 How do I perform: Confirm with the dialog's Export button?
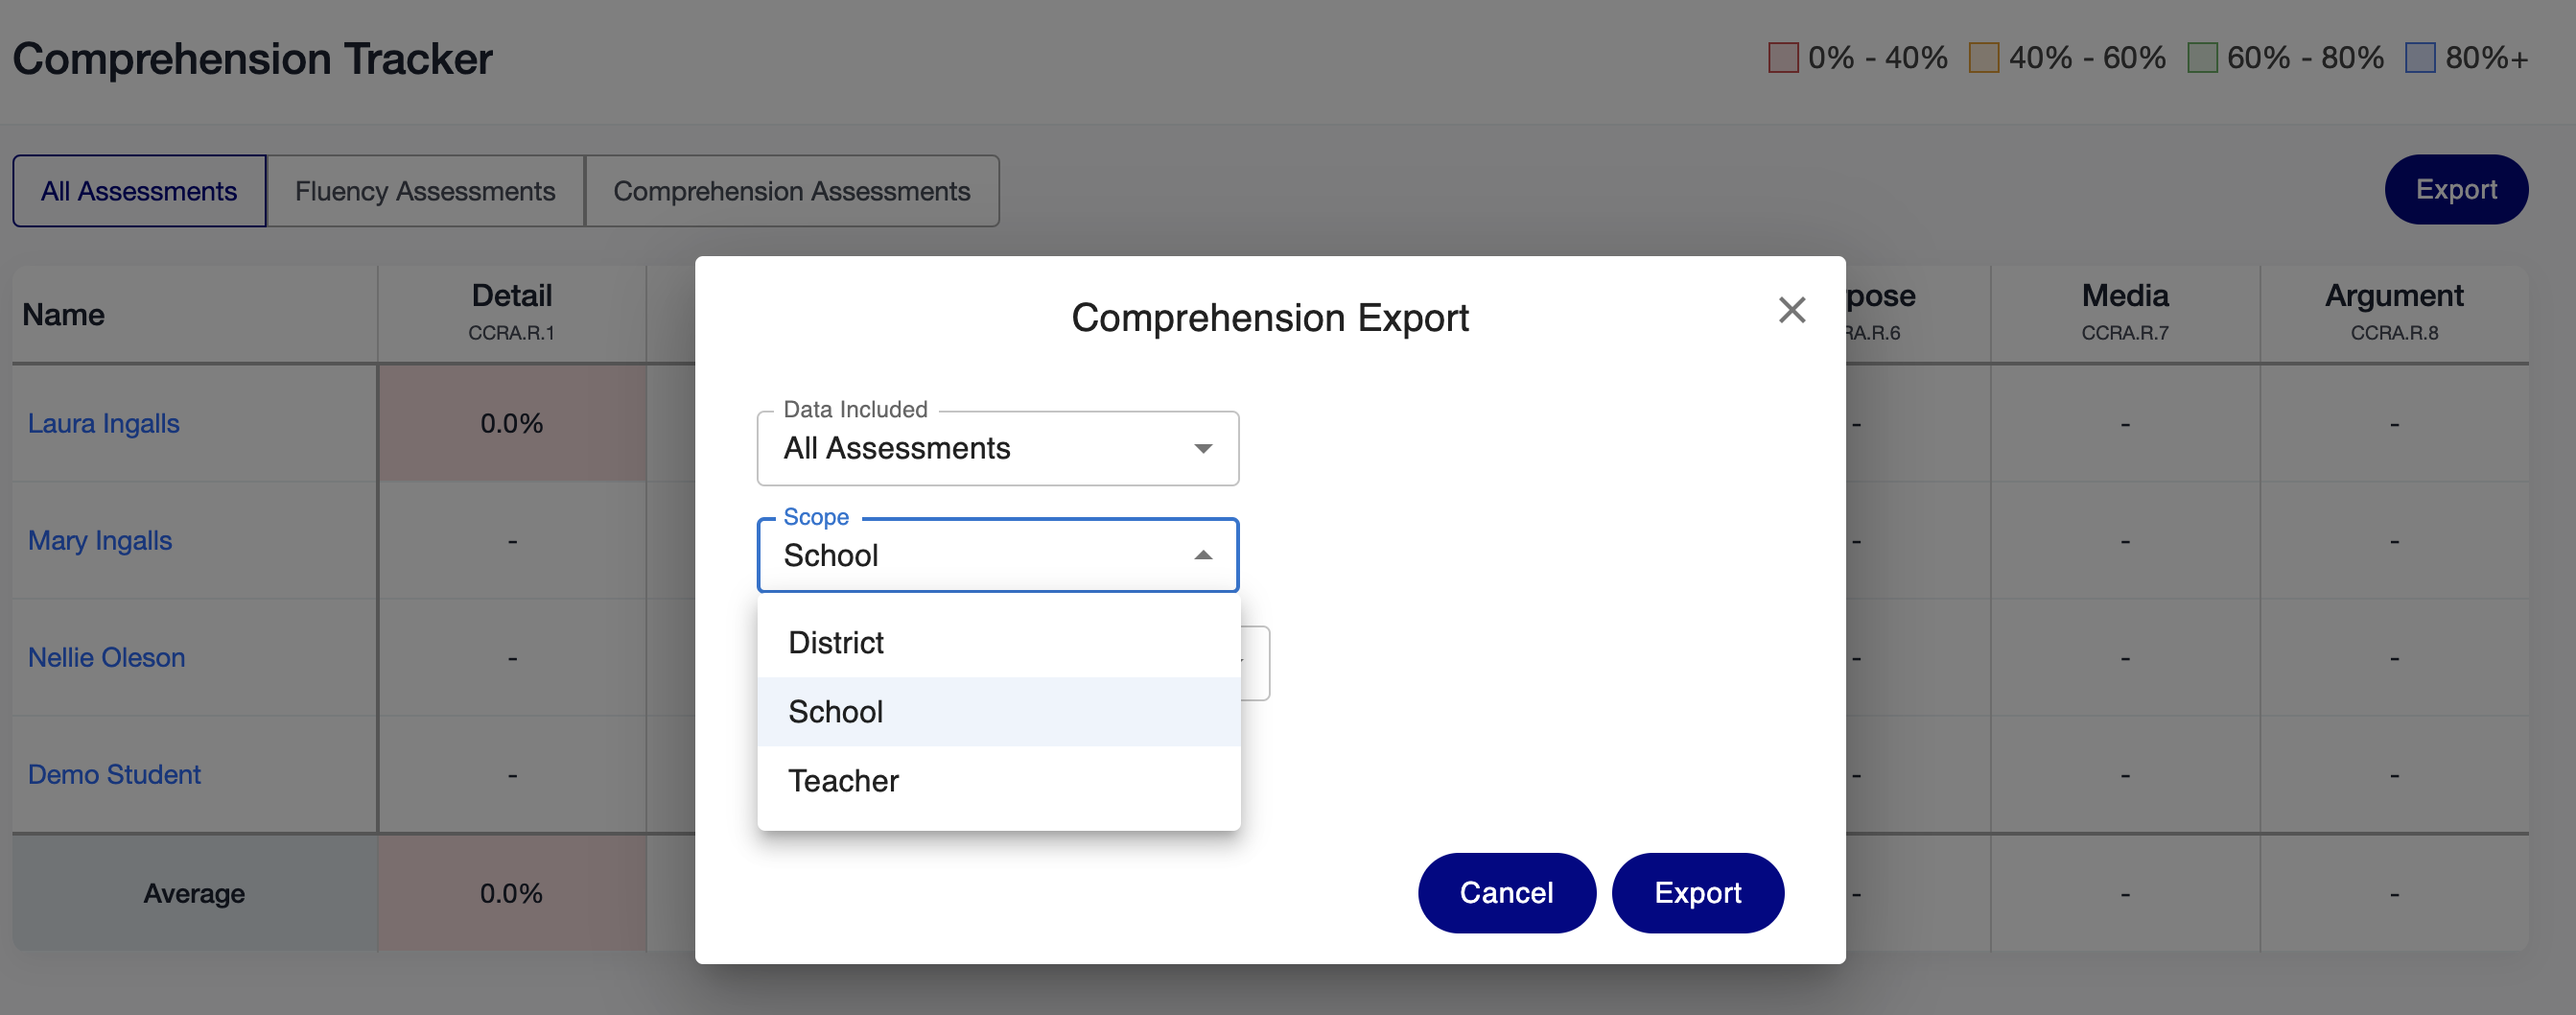tap(1696, 893)
